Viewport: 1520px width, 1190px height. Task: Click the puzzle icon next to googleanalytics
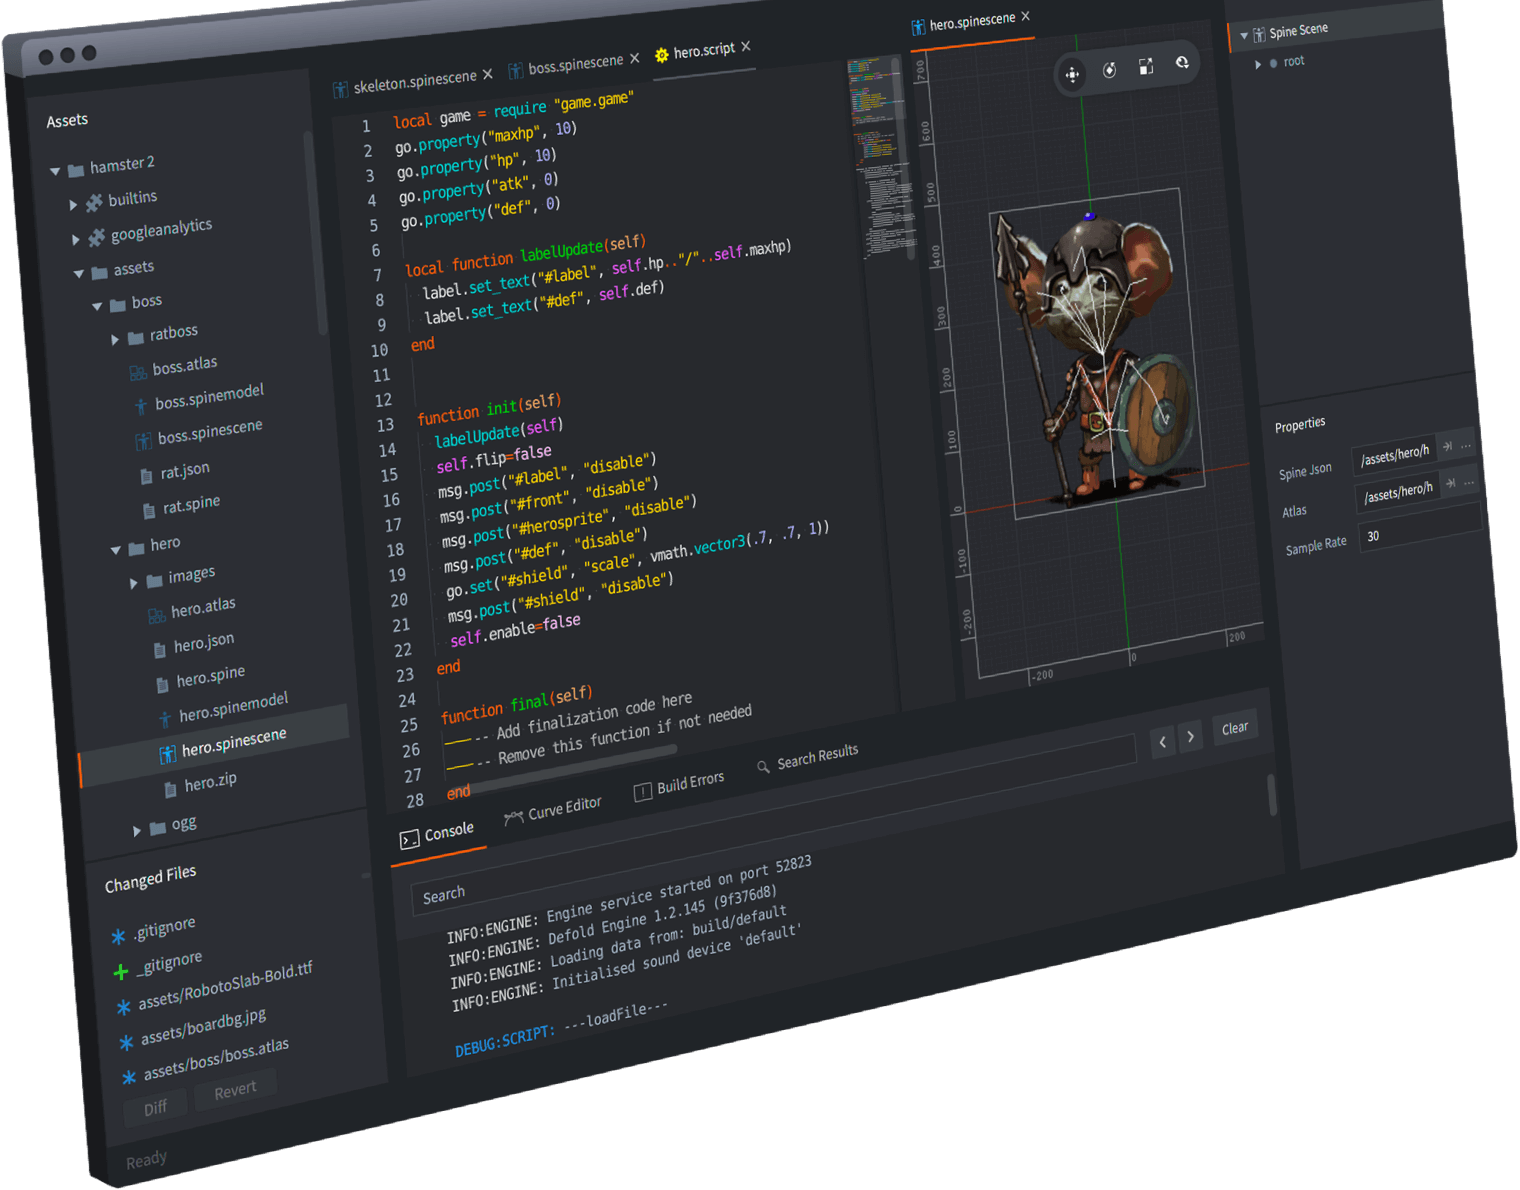pyautogui.click(x=97, y=237)
